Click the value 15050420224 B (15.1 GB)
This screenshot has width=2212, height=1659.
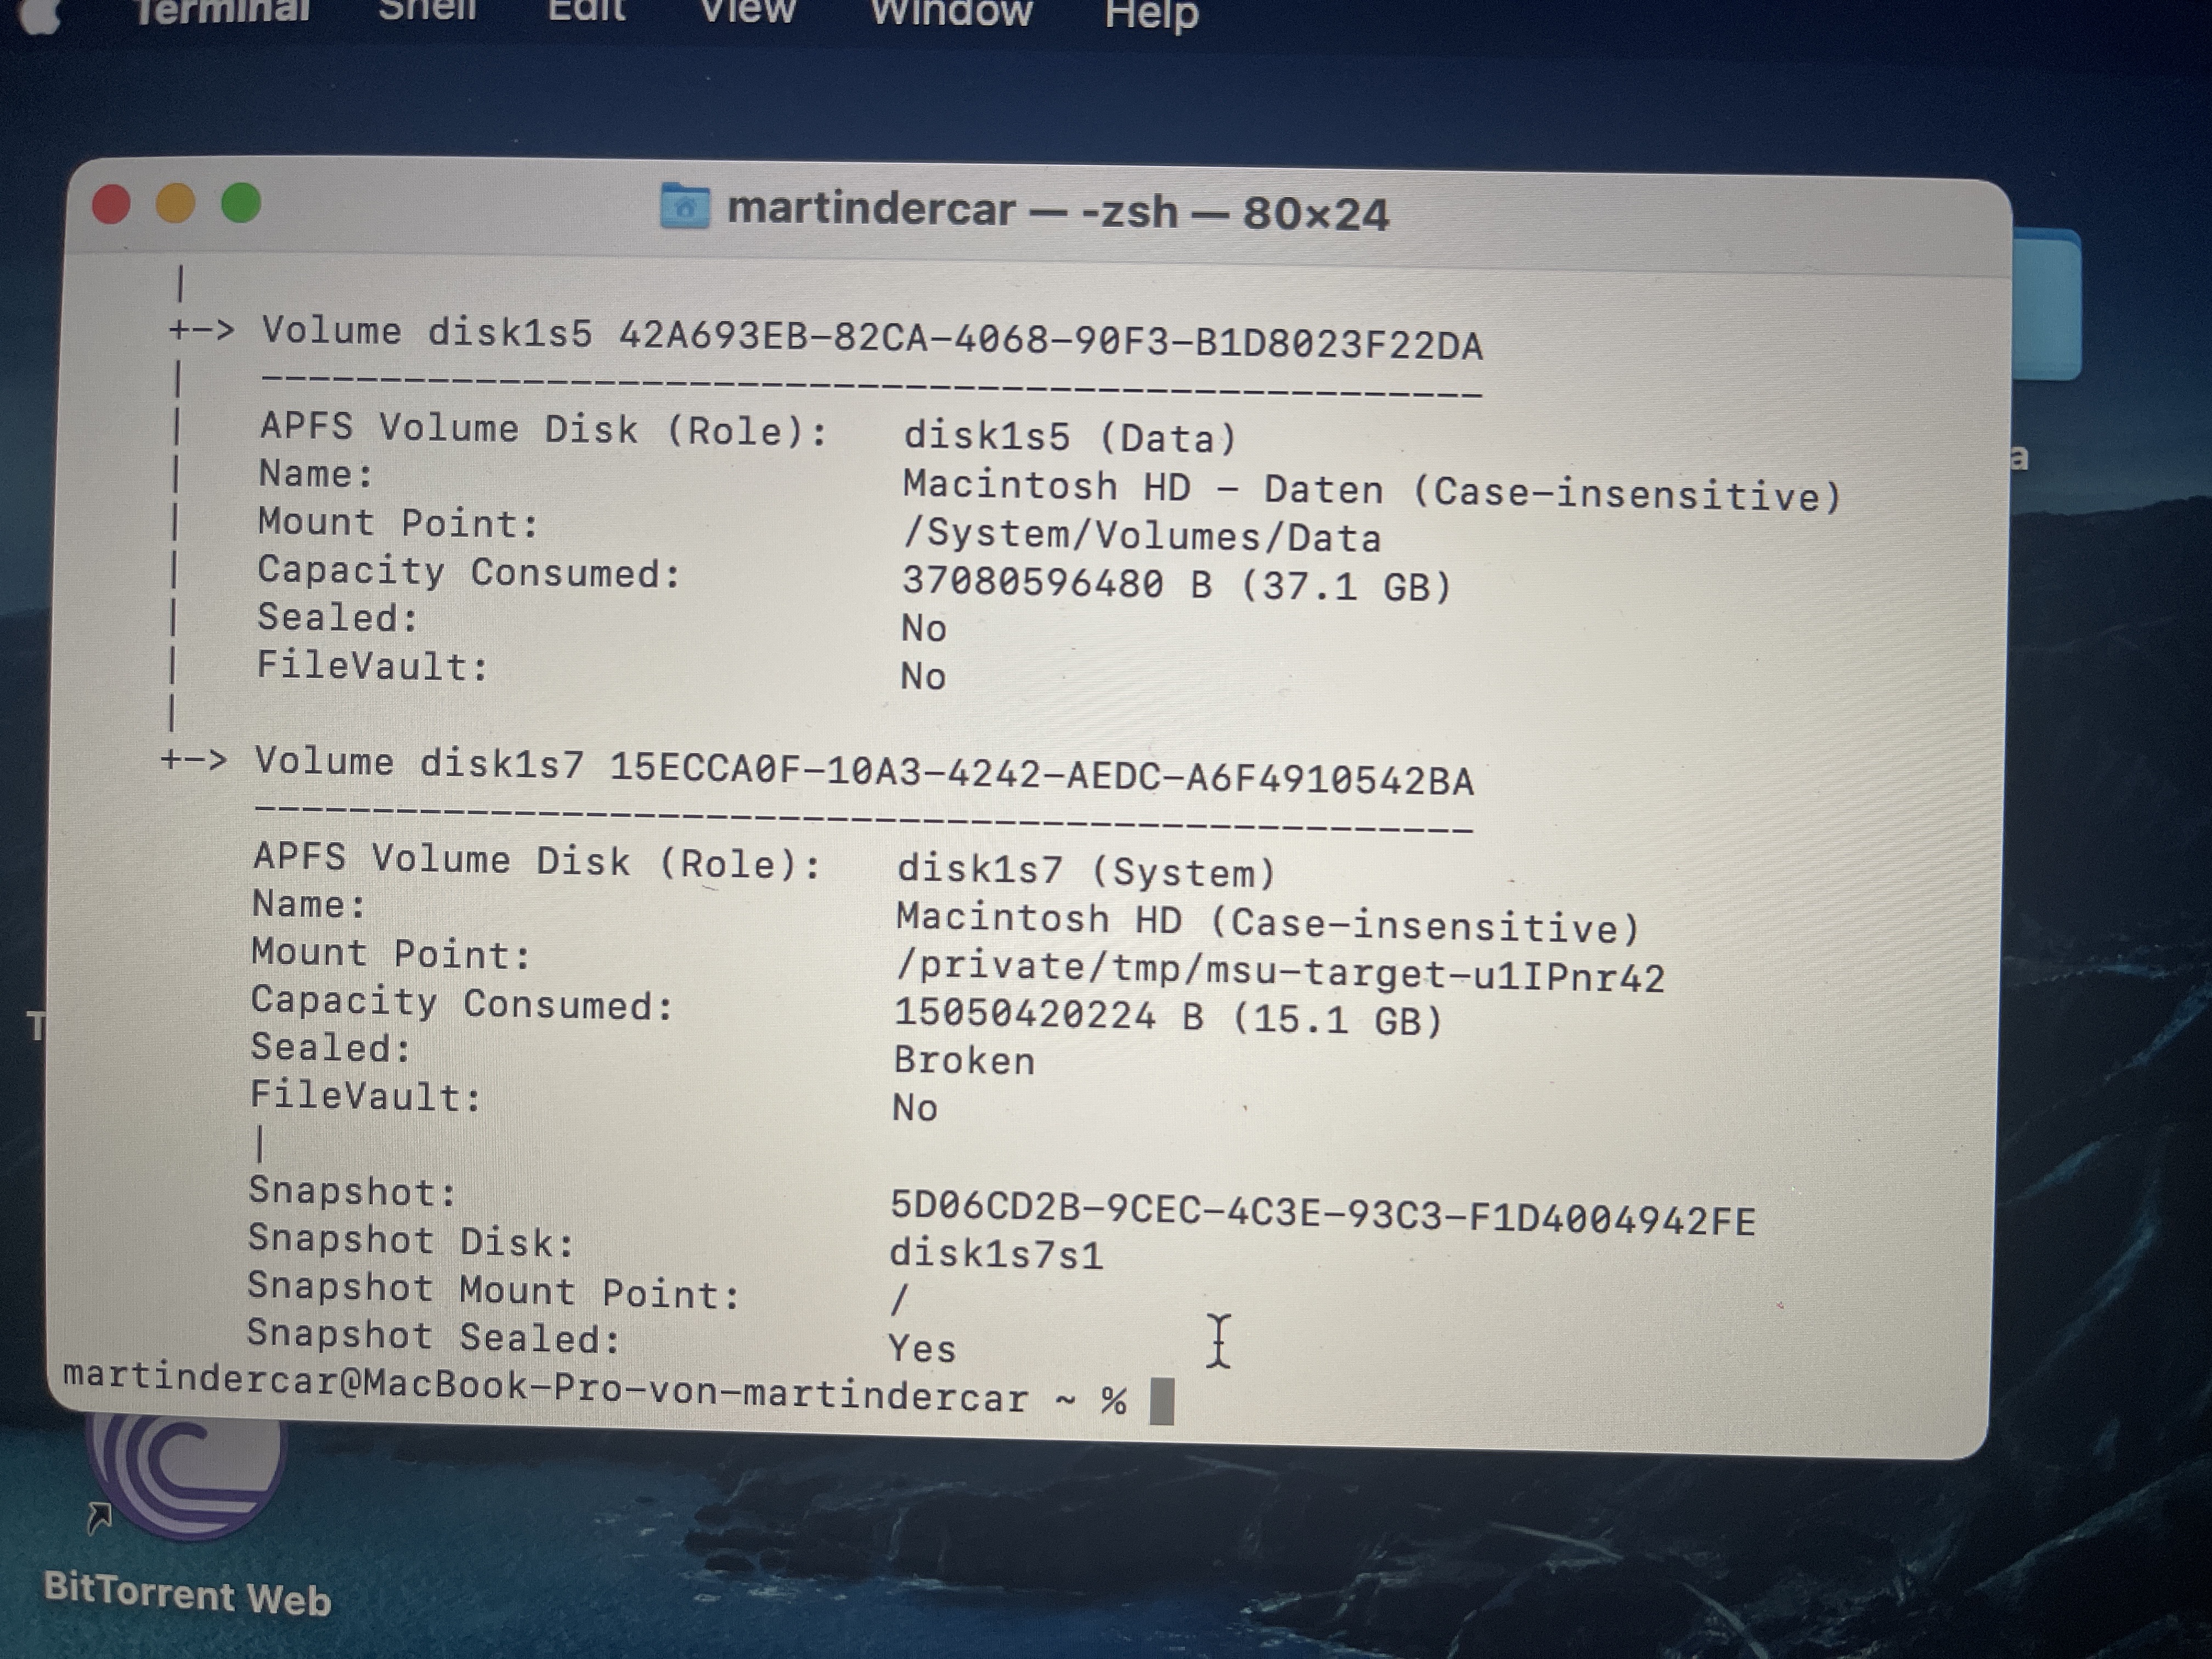[1168, 1017]
